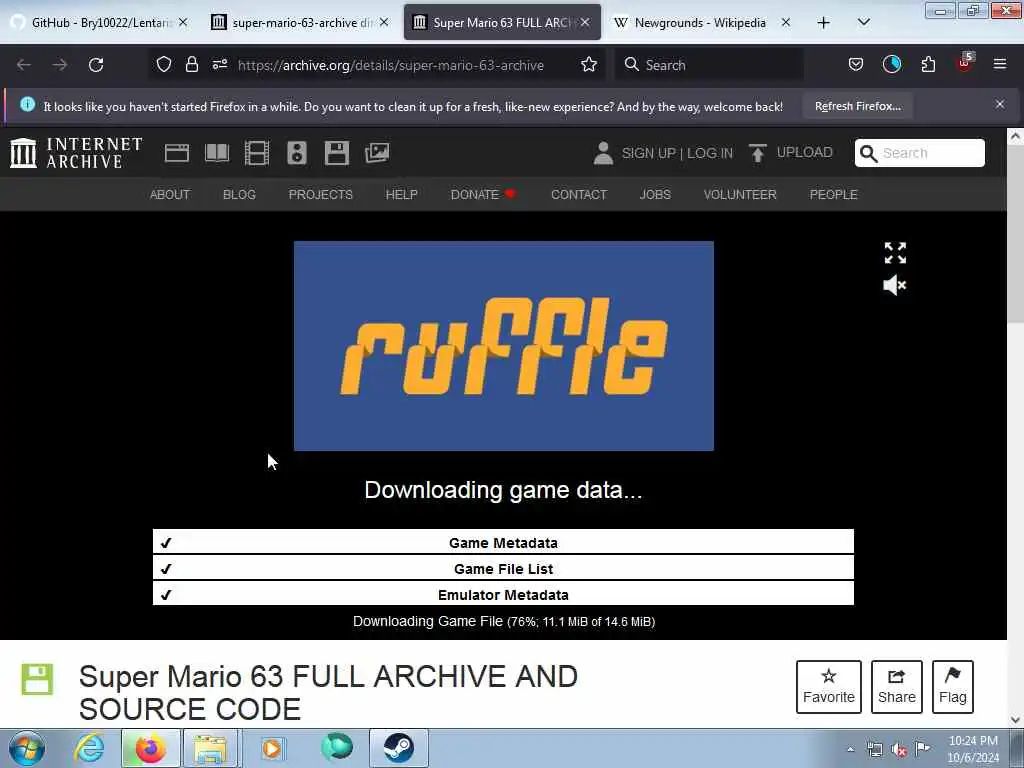Click the Internet Archive search field
Screen dimensions: 1024x768
[x=920, y=153]
